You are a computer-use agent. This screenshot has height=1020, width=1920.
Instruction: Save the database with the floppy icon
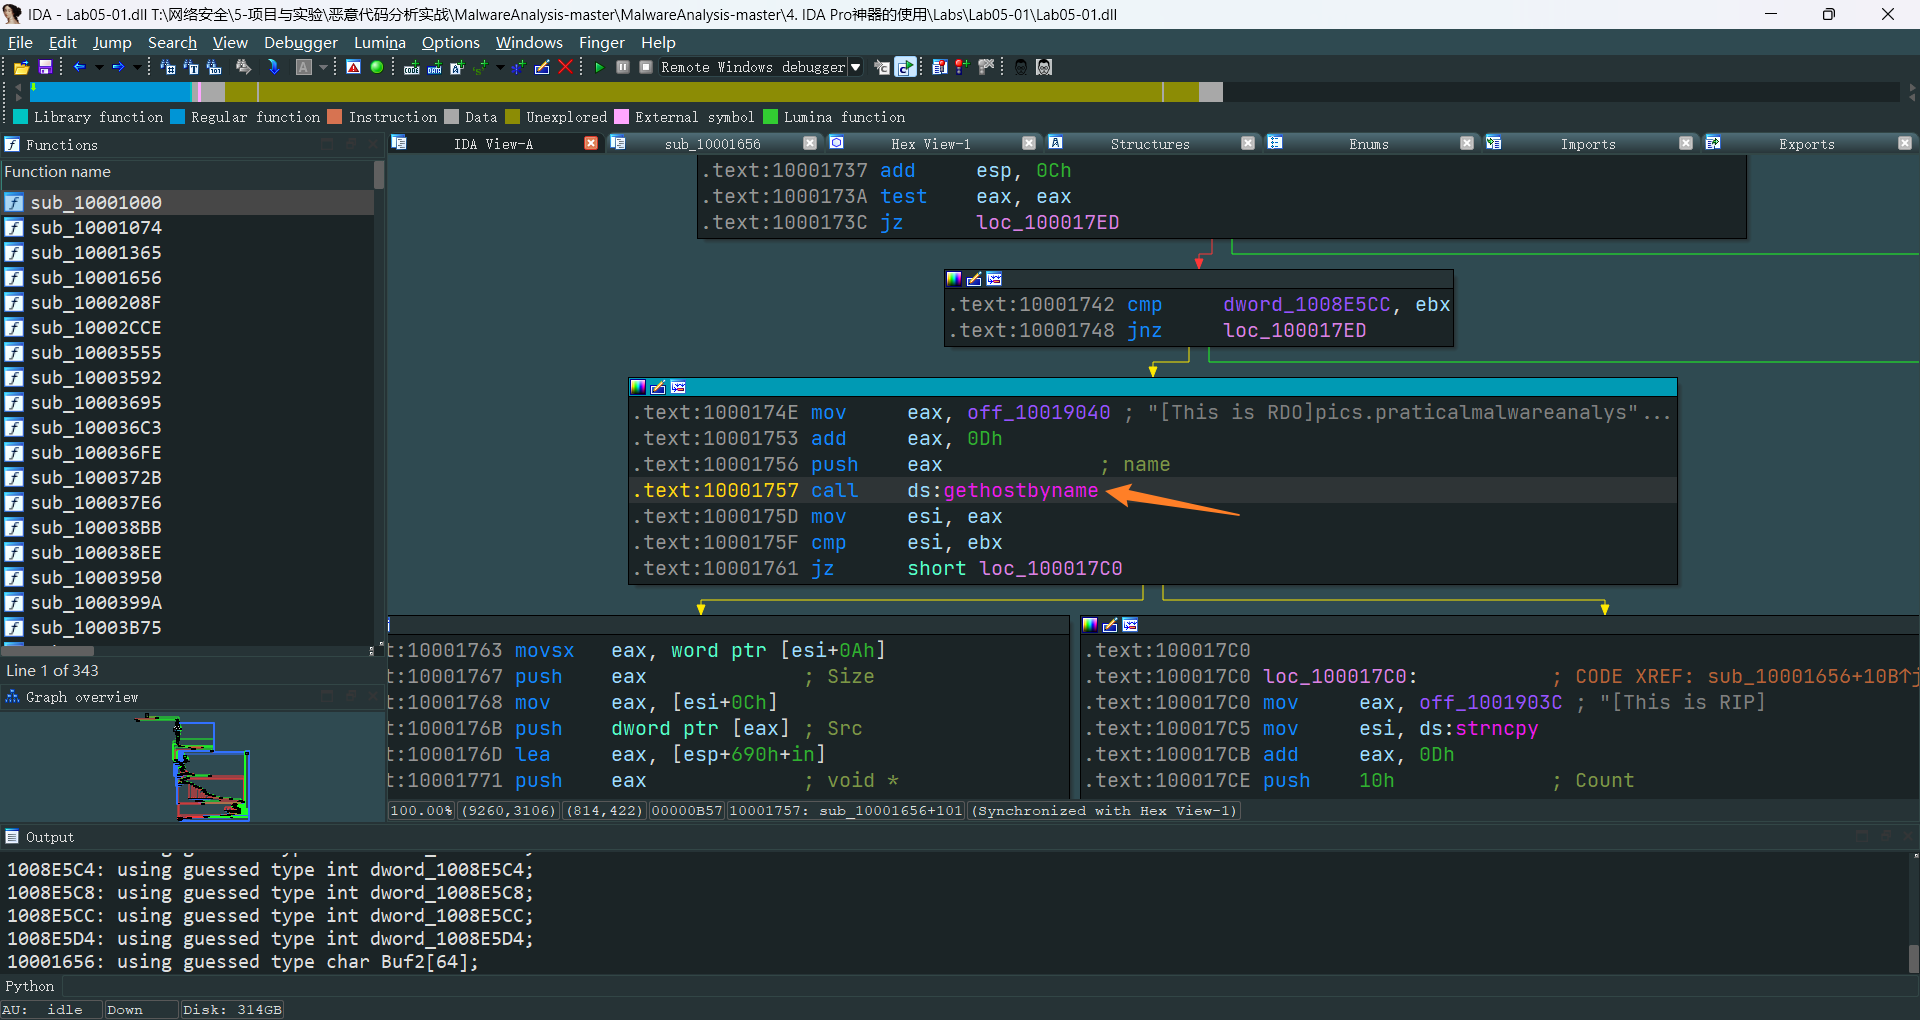click(45, 67)
